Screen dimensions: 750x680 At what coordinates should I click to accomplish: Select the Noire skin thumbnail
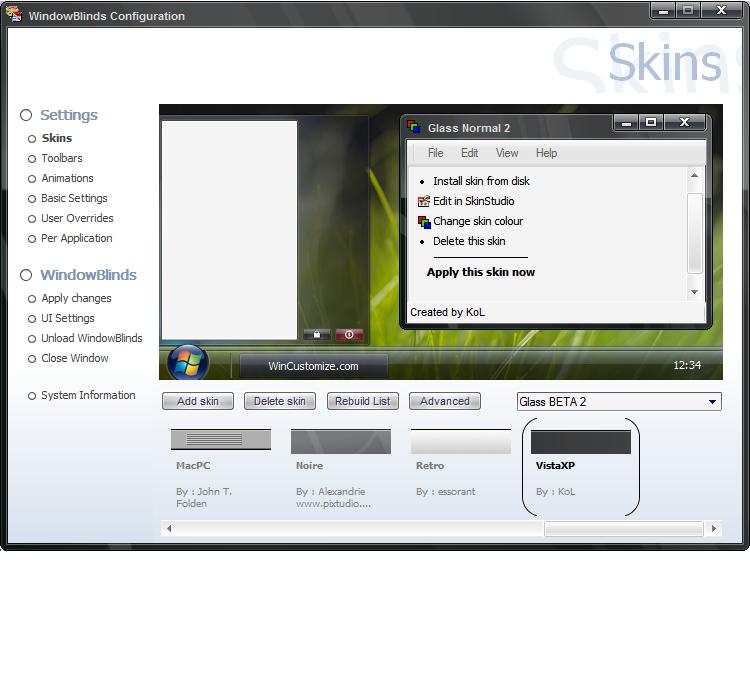[x=341, y=441]
